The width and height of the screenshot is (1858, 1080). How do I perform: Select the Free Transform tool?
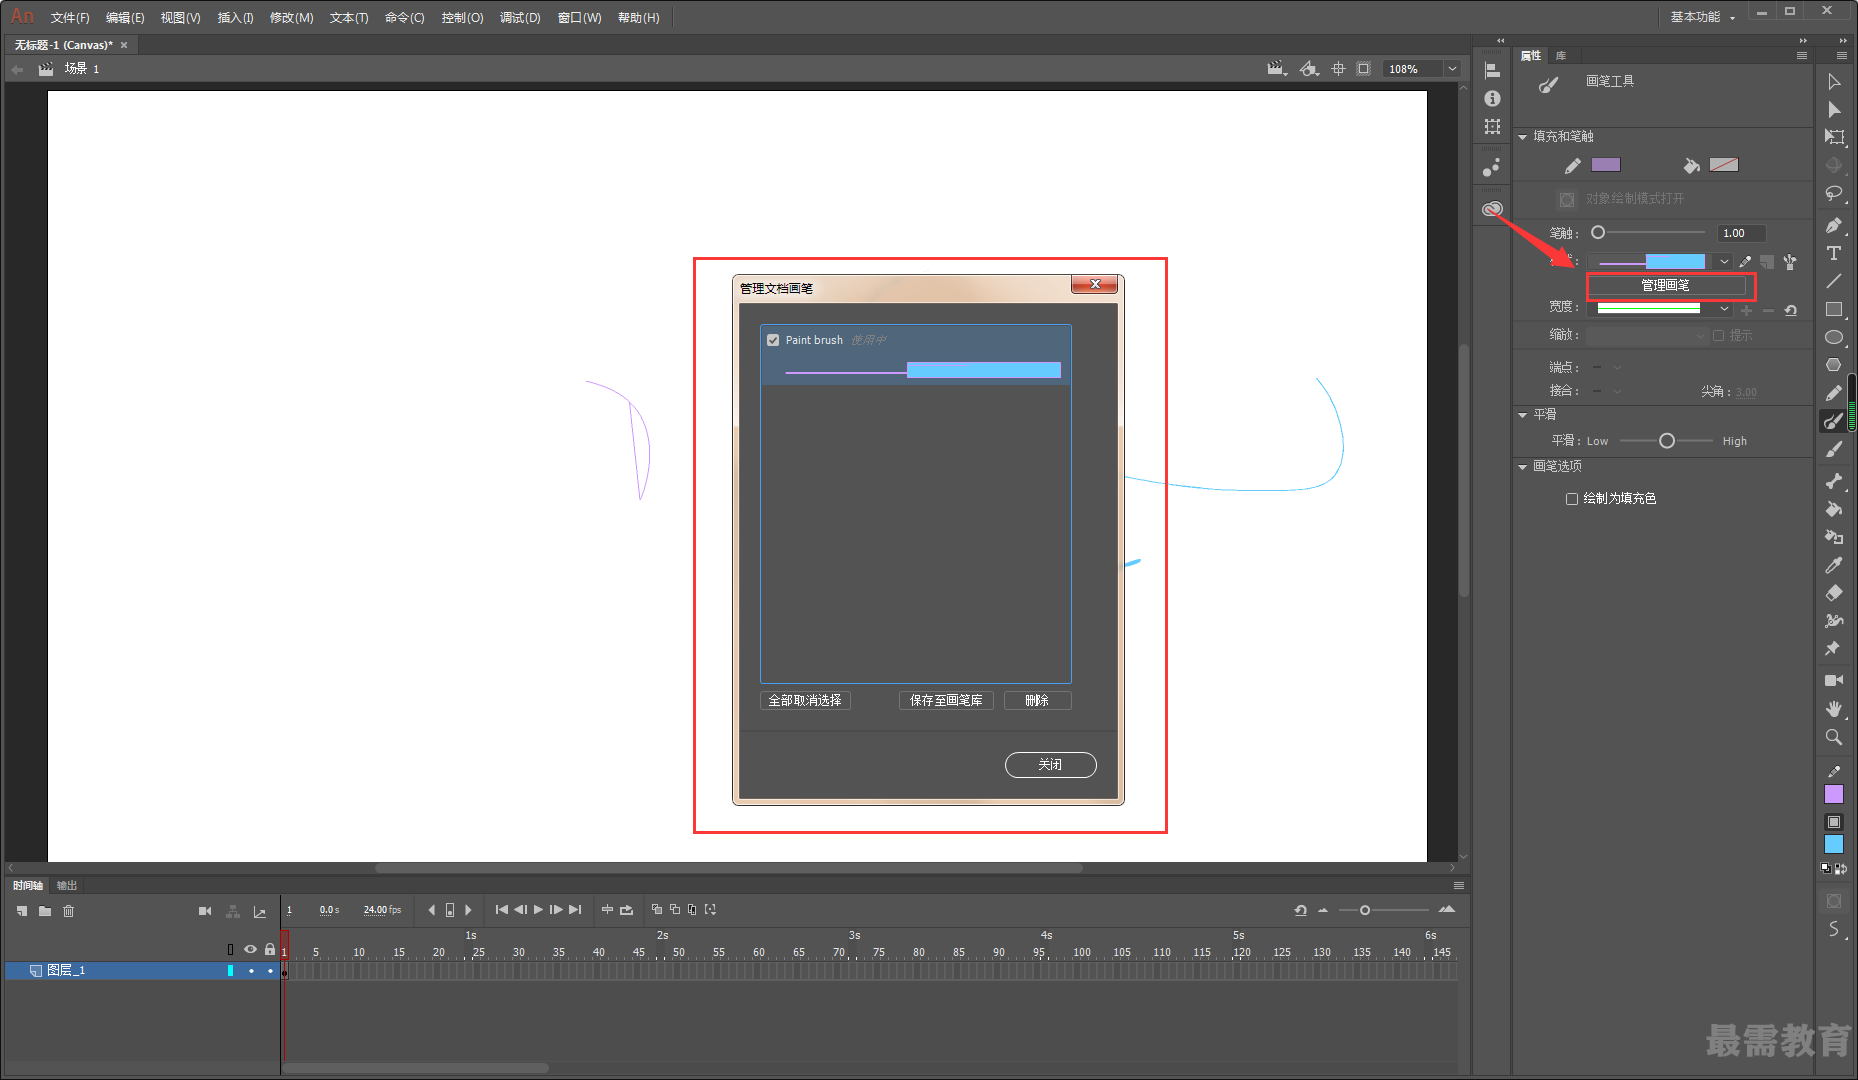[1834, 137]
